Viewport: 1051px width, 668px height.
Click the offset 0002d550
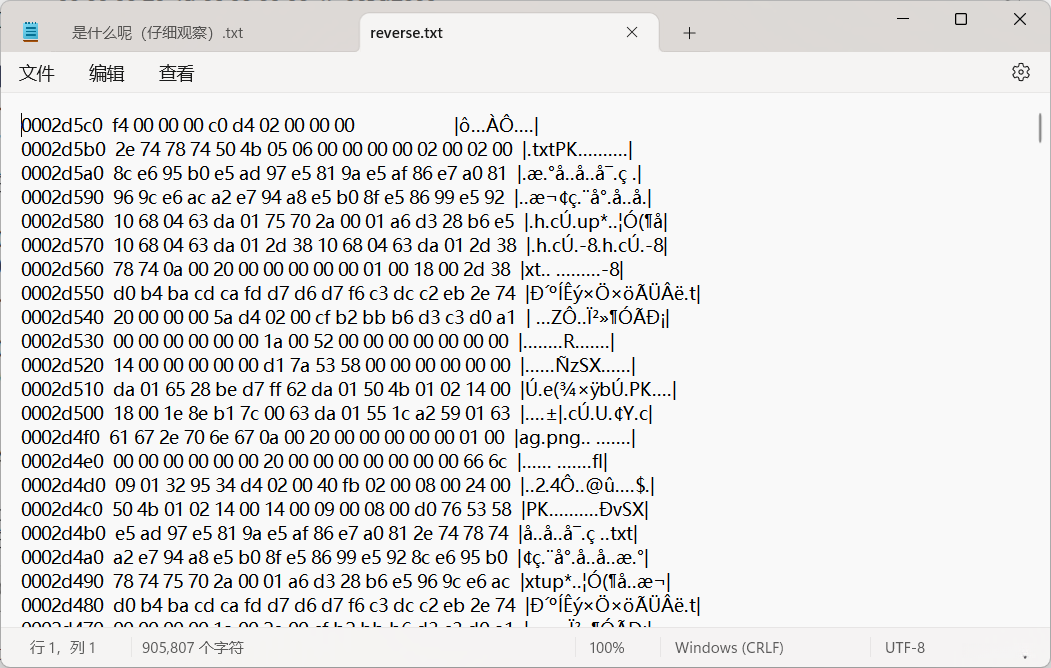(x=62, y=293)
